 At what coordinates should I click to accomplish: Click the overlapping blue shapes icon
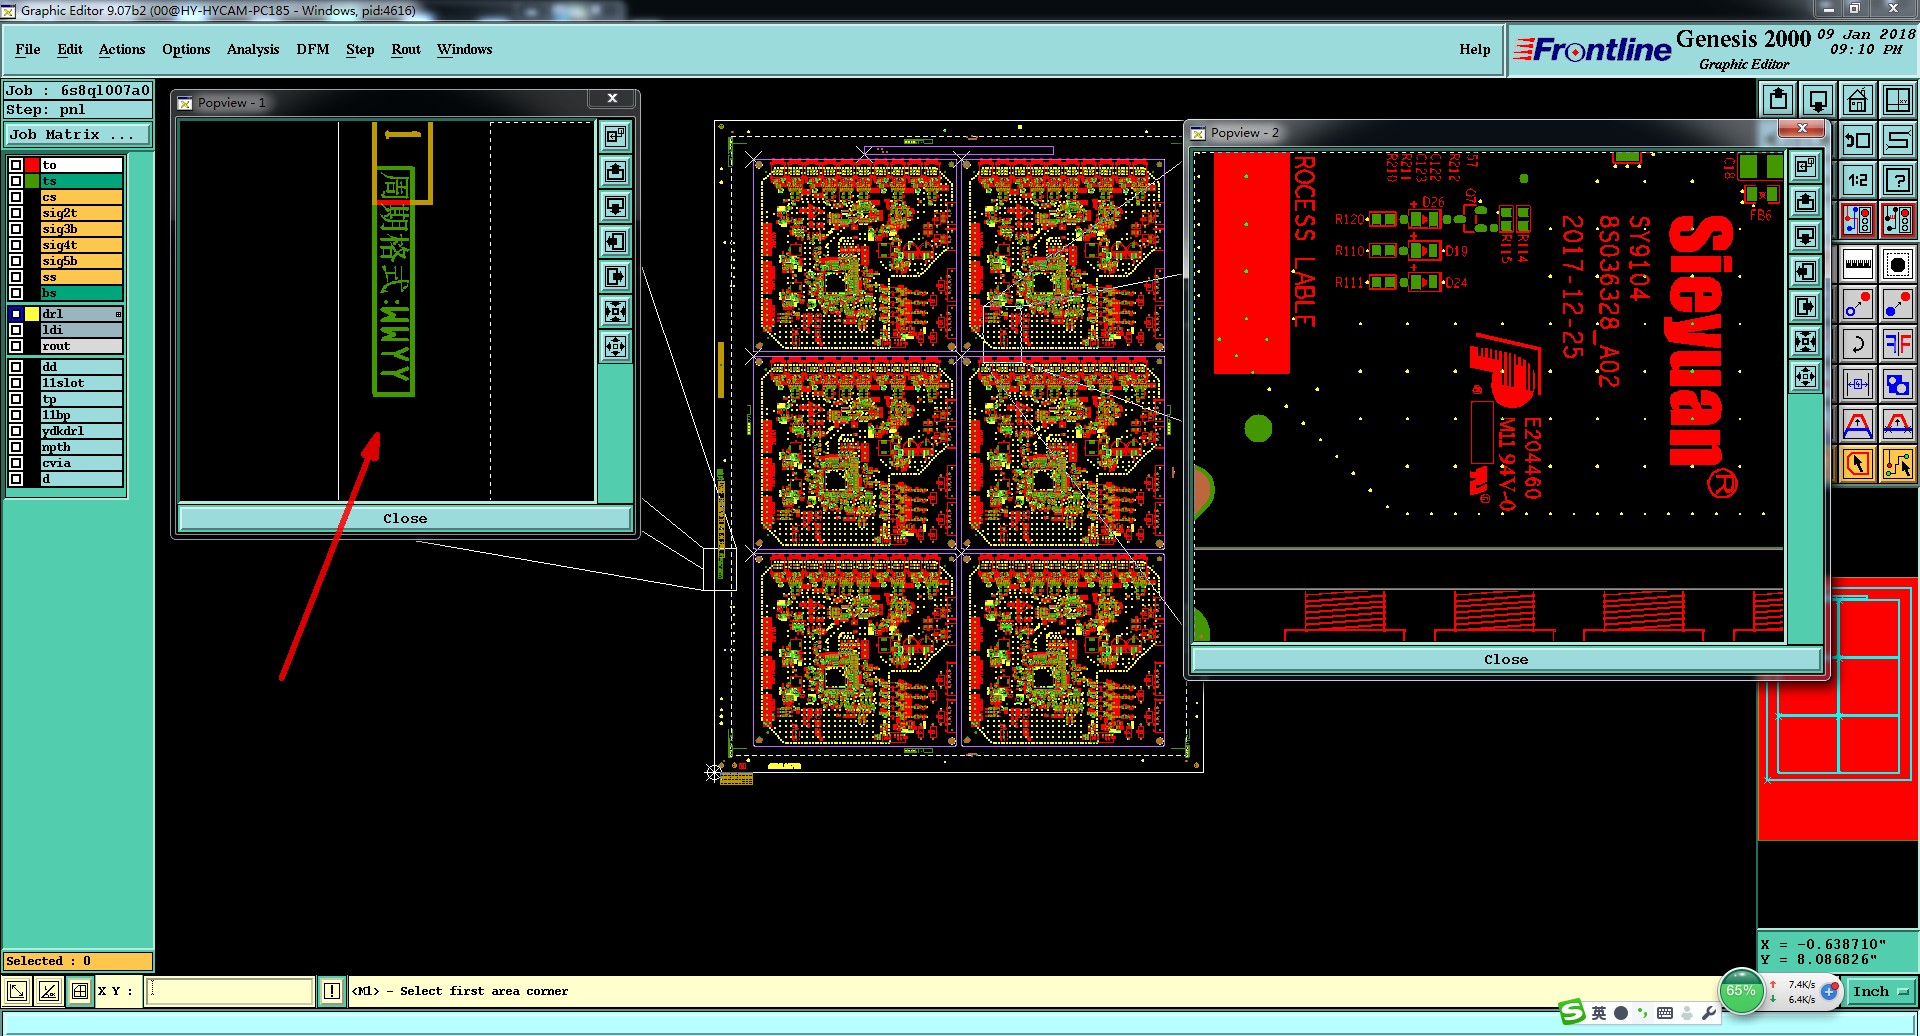[1897, 384]
